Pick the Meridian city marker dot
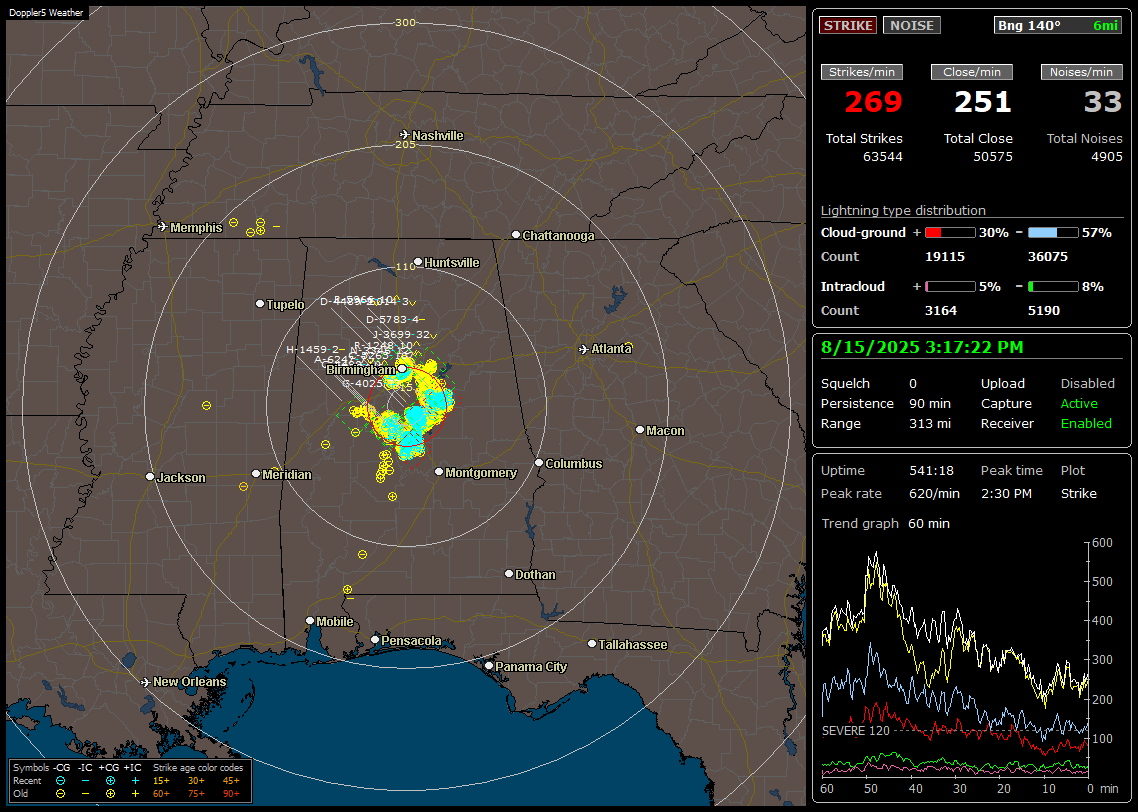 (255, 474)
